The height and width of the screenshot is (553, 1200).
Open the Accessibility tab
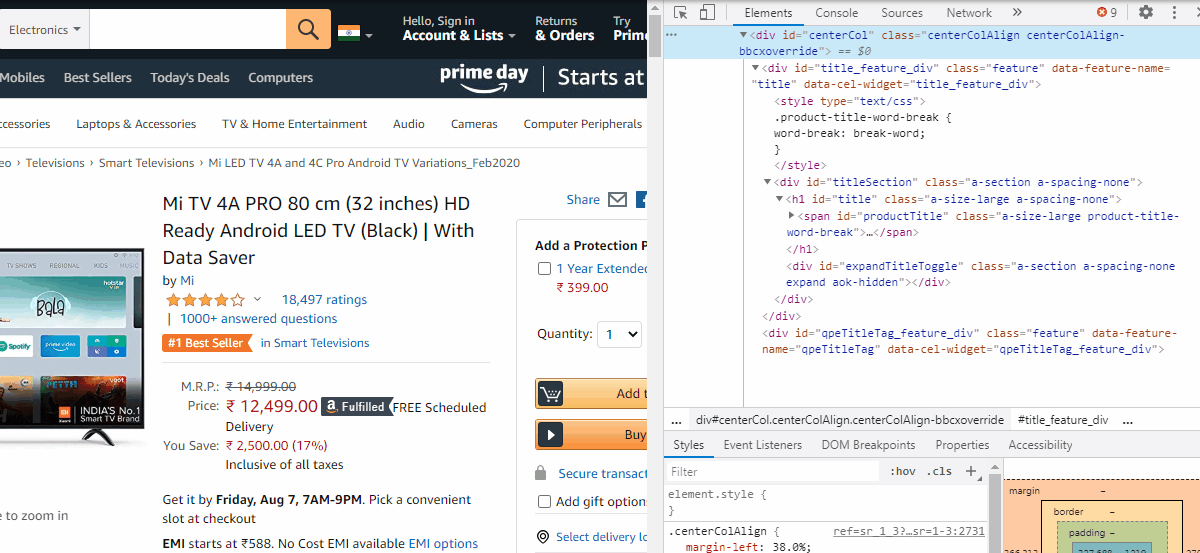(1040, 445)
